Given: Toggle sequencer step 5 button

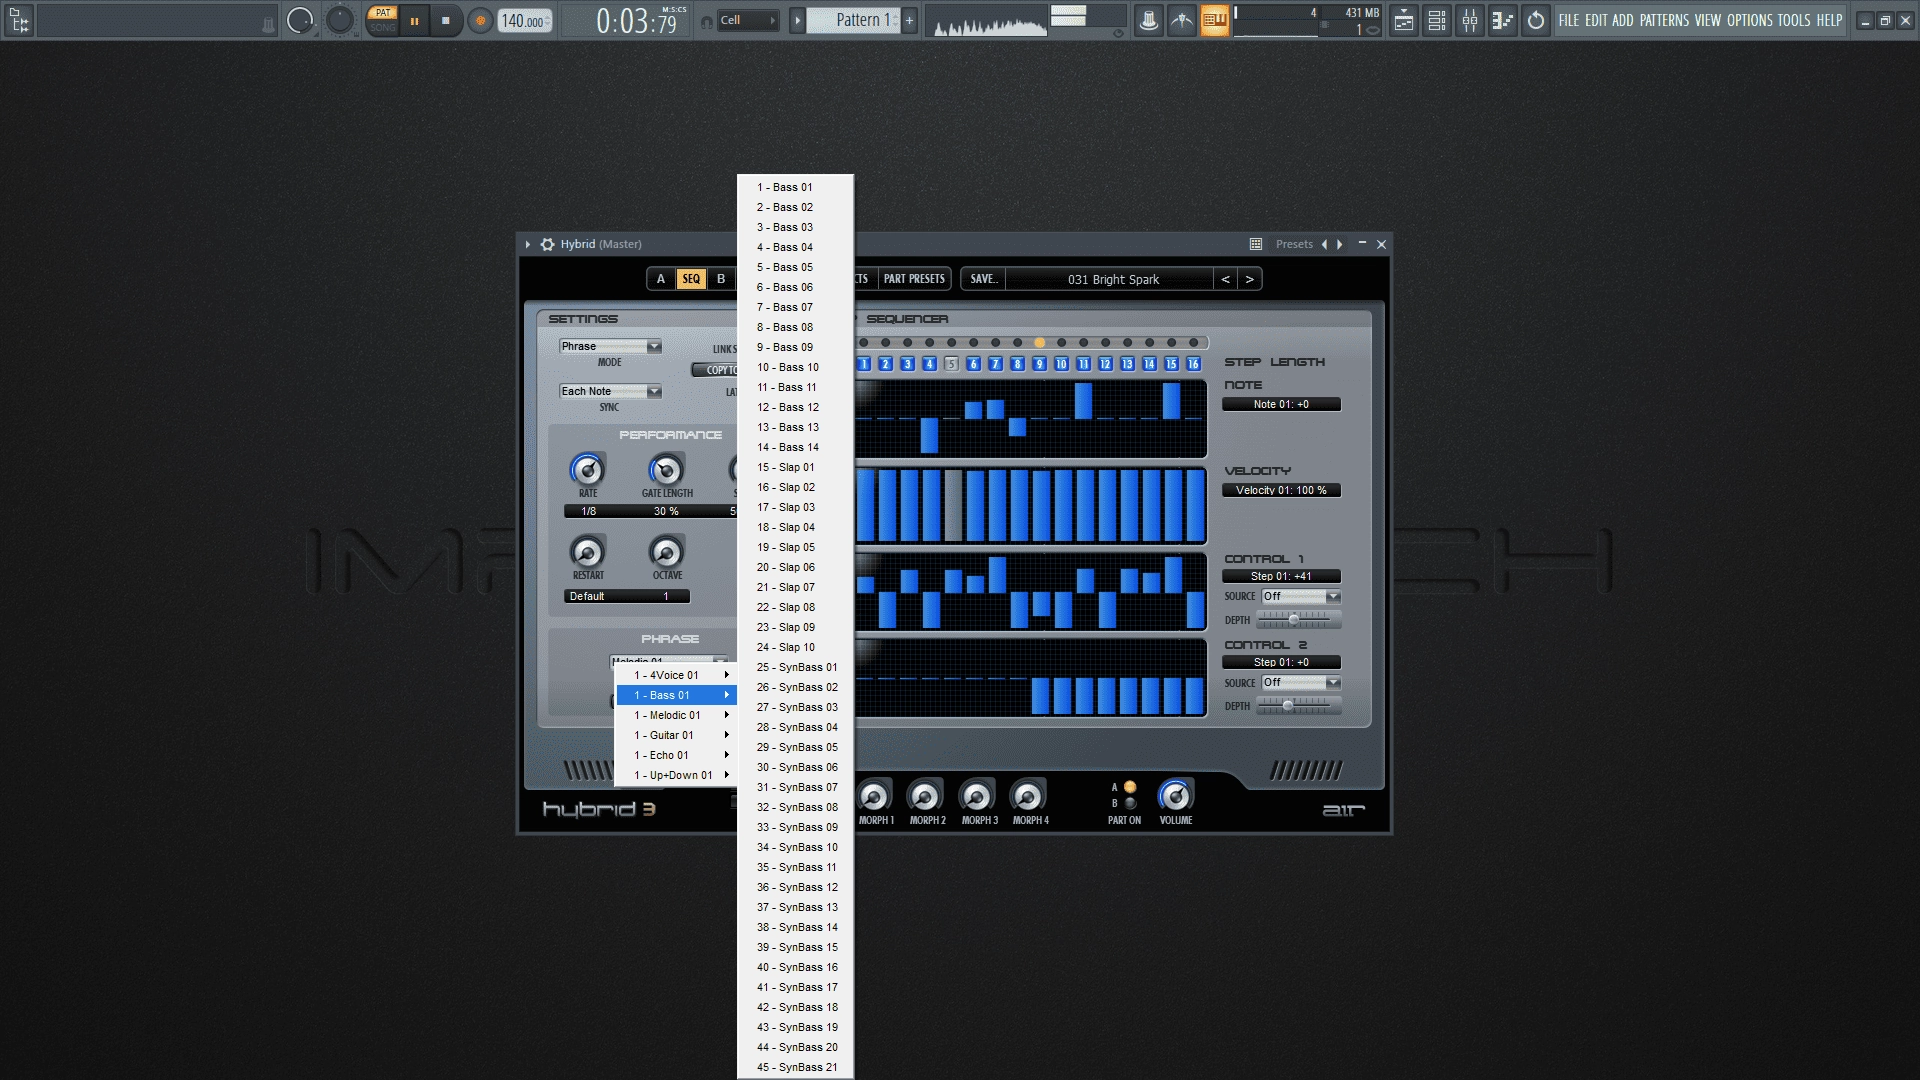Looking at the screenshot, I should [x=951, y=364].
